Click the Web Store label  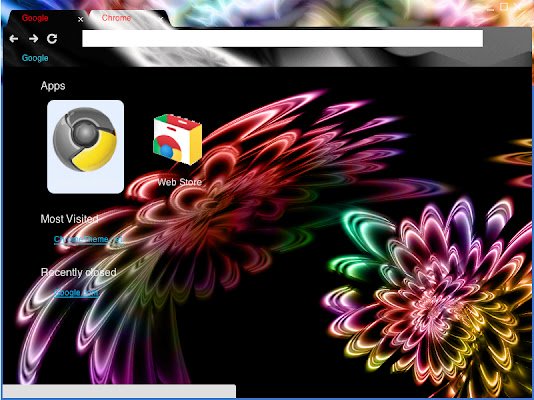pos(179,182)
